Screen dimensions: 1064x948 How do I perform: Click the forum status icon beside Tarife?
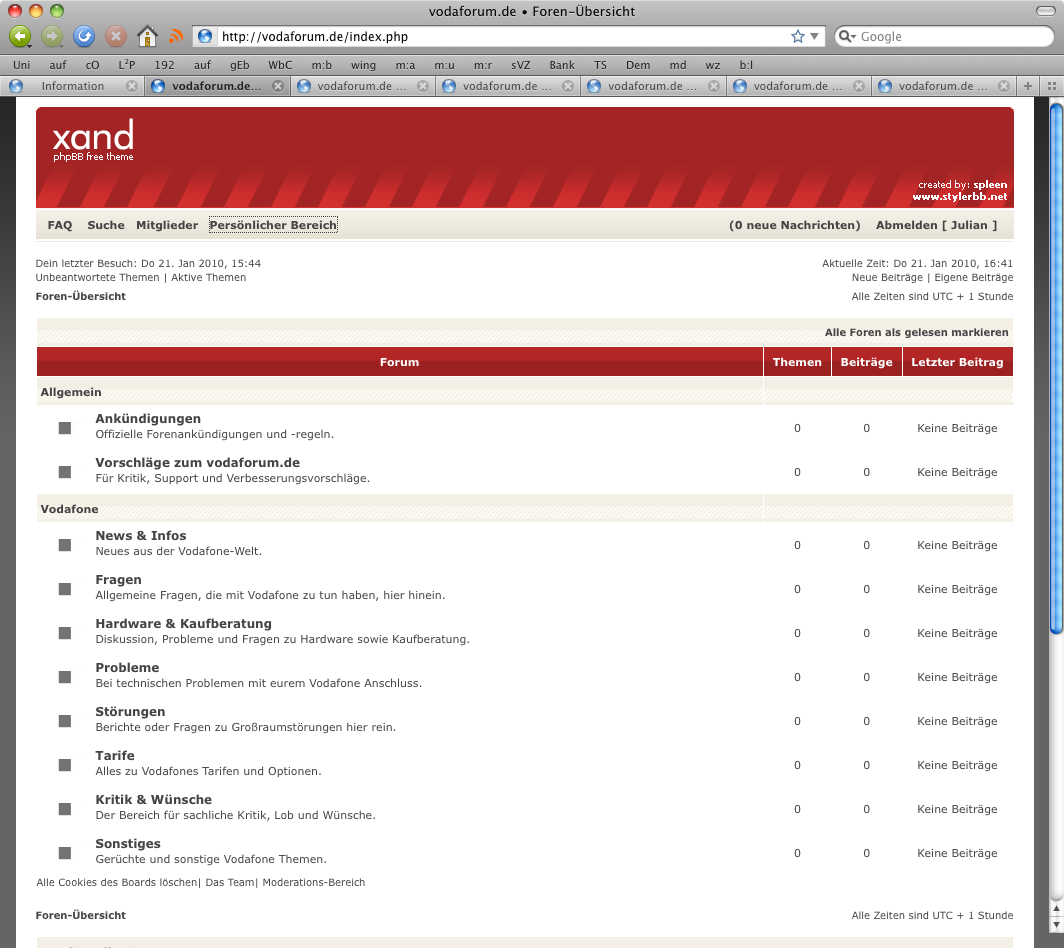pyautogui.click(x=65, y=765)
